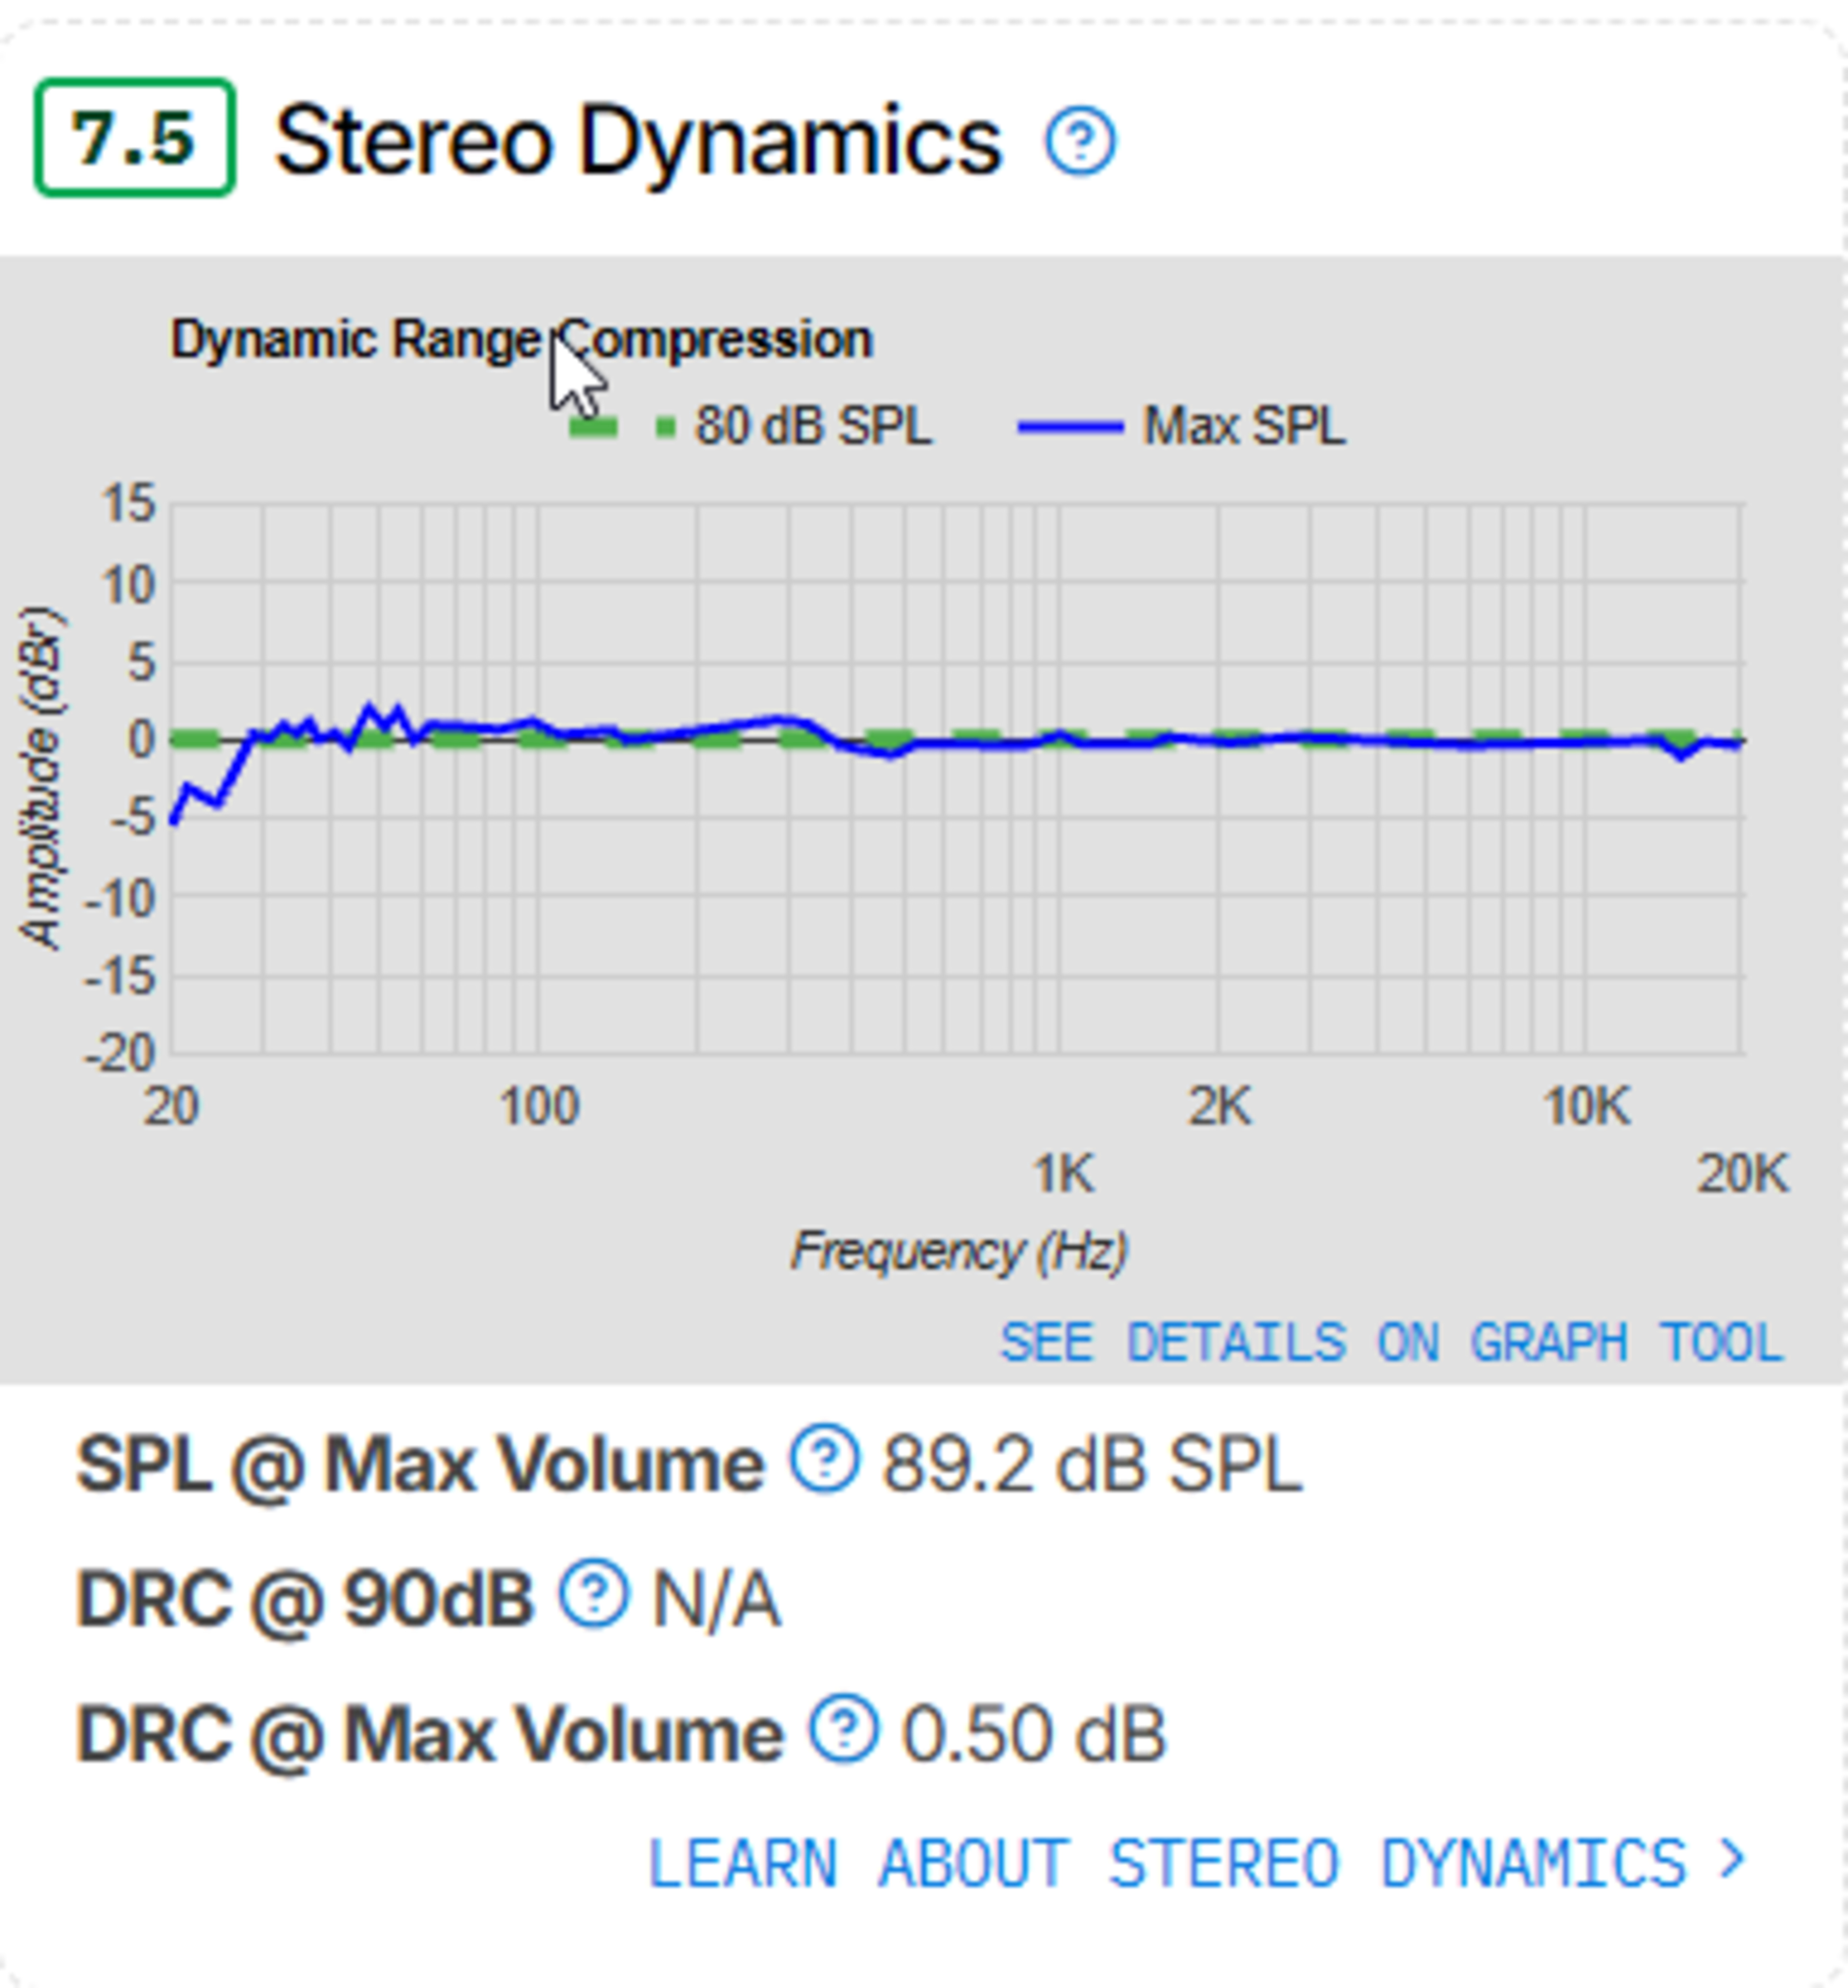
Task: Click the help icon next to SPL @ Max Volume
Action: click(x=824, y=1459)
